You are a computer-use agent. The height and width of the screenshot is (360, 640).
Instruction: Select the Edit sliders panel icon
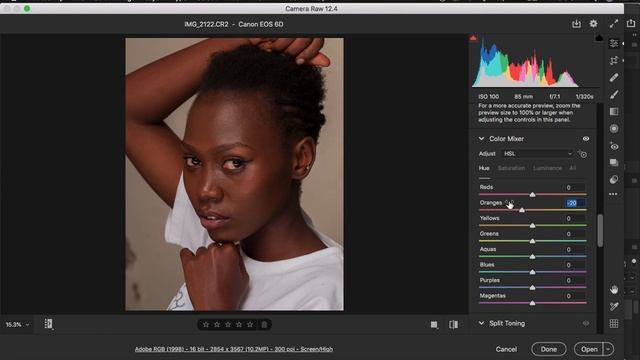tap(613, 43)
